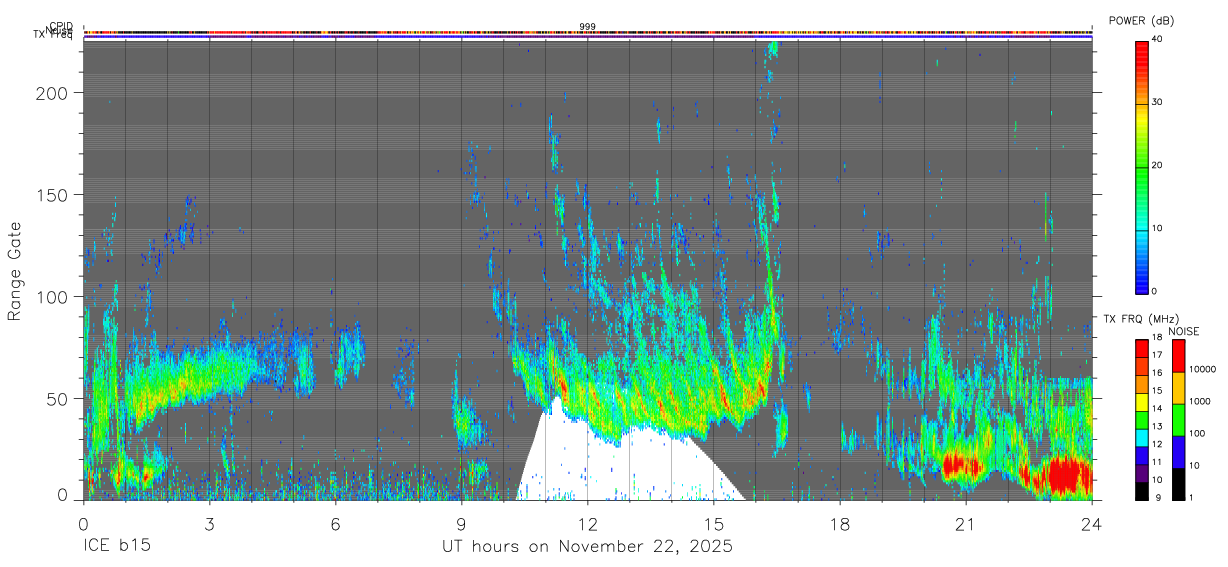Select the '12' tick label on the TX FRQ scale

tap(1157, 444)
